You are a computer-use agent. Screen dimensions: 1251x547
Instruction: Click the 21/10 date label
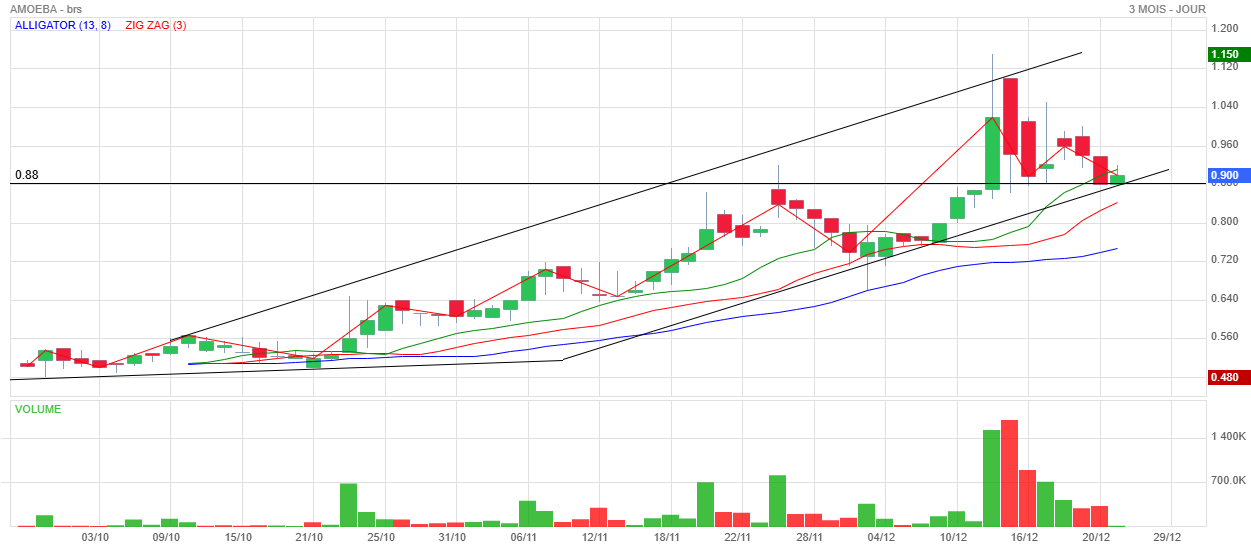tap(309, 537)
